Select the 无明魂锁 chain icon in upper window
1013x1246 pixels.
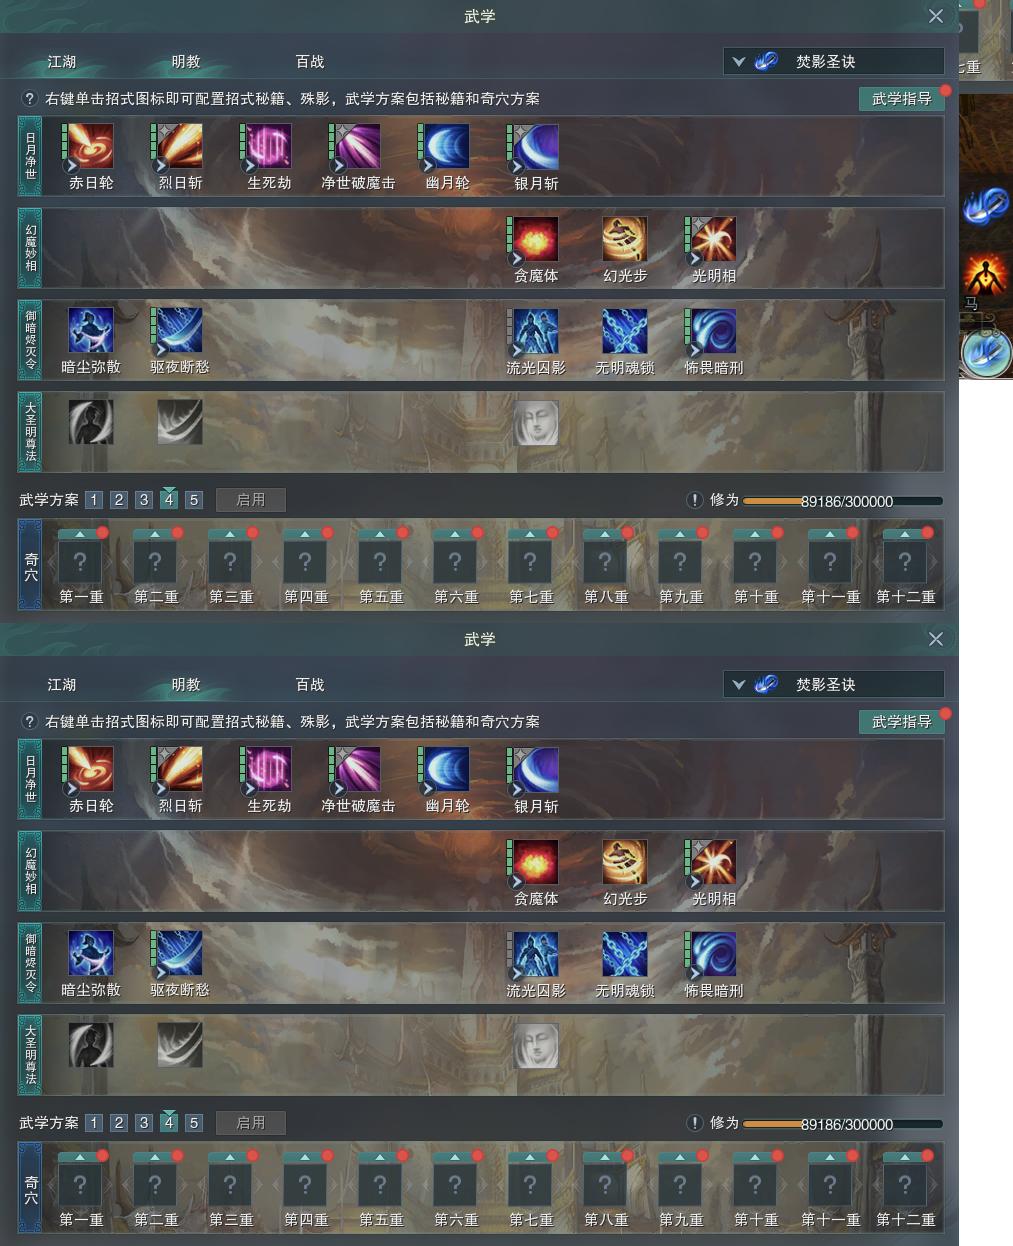click(x=625, y=332)
